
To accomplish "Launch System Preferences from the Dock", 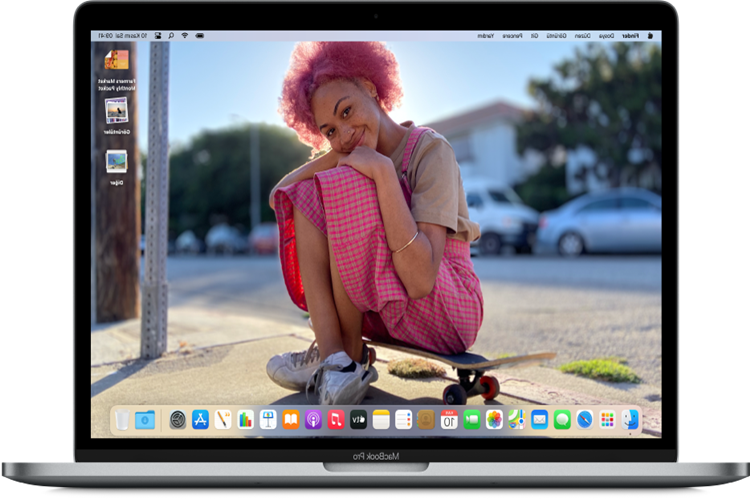I will point(178,420).
